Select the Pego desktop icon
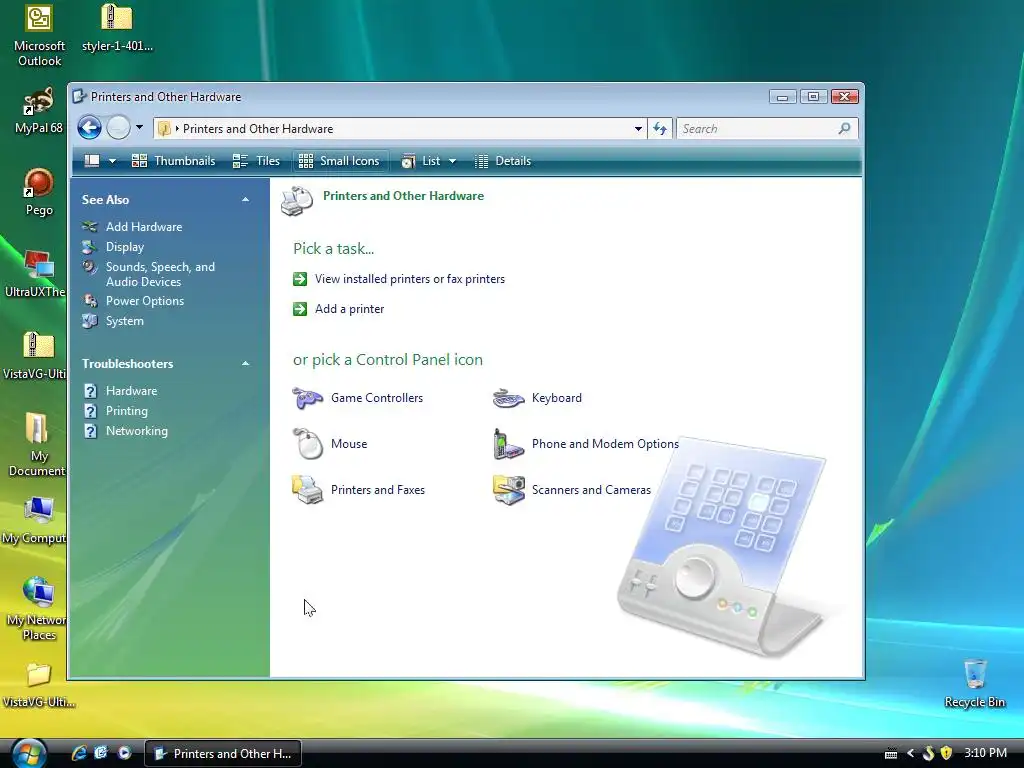This screenshot has width=1024, height=768. [x=39, y=192]
